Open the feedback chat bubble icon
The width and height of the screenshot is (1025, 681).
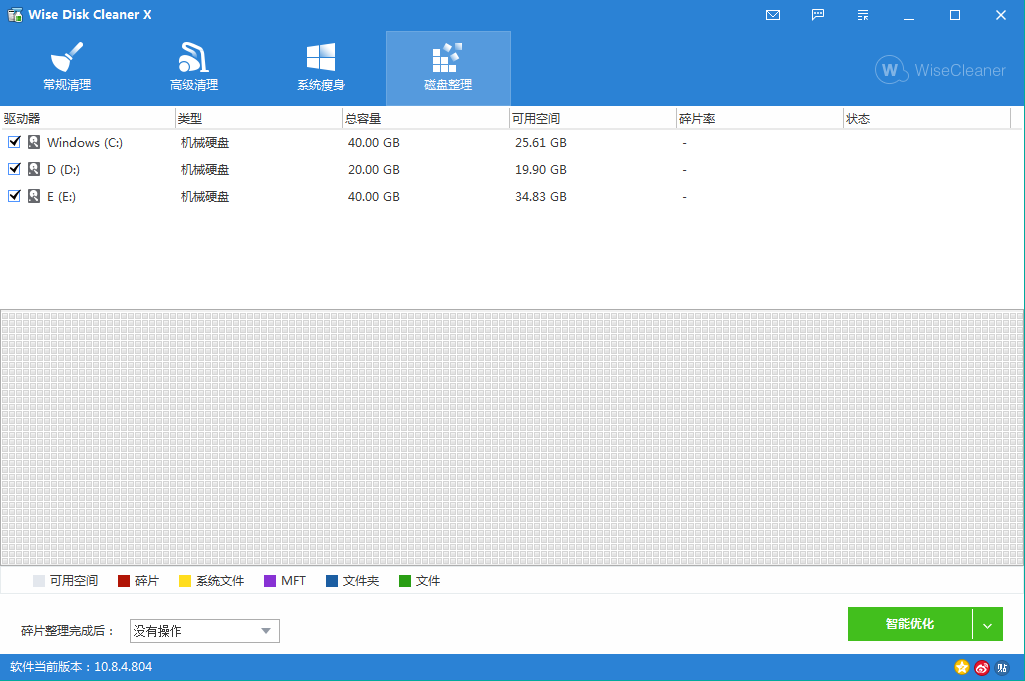coord(819,15)
